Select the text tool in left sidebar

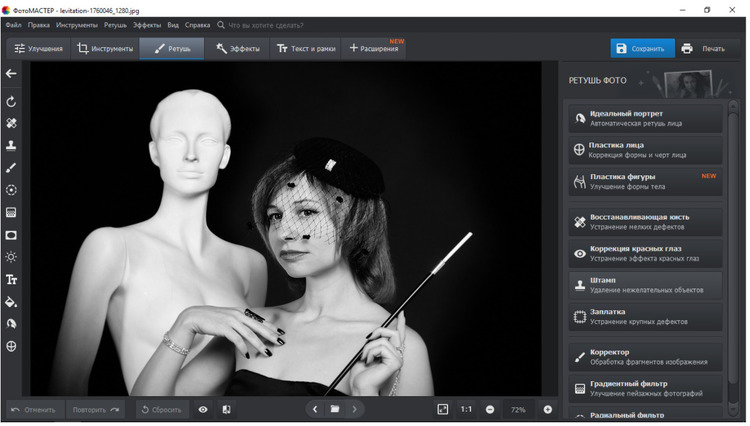(x=11, y=280)
